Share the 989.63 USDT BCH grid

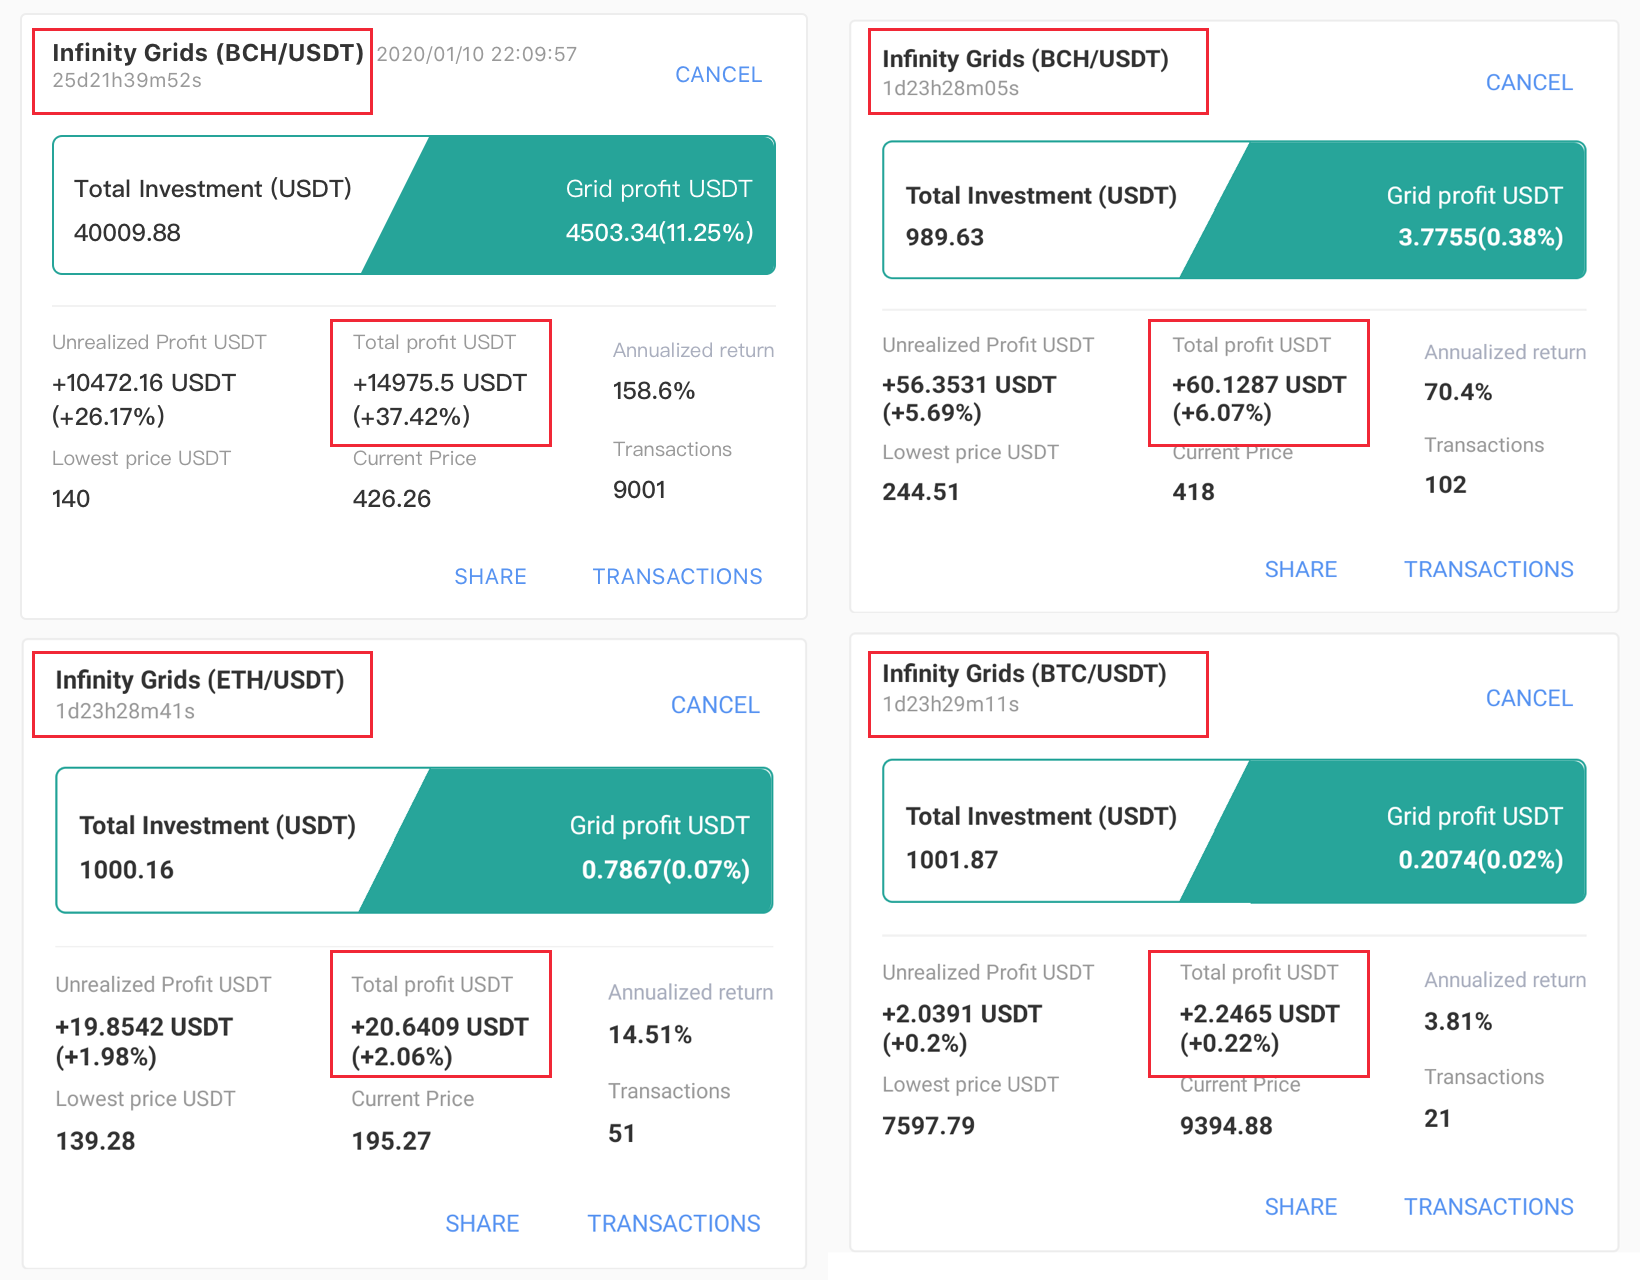click(x=1301, y=568)
